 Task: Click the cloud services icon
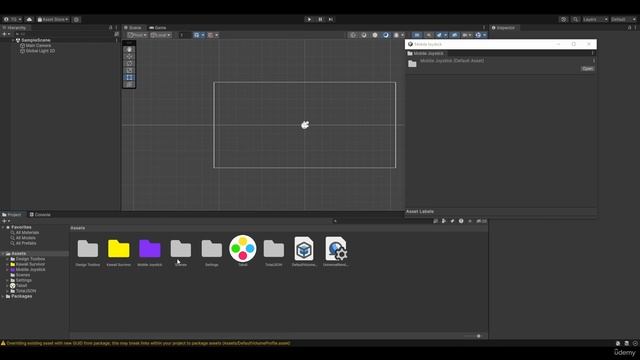click(x=29, y=19)
